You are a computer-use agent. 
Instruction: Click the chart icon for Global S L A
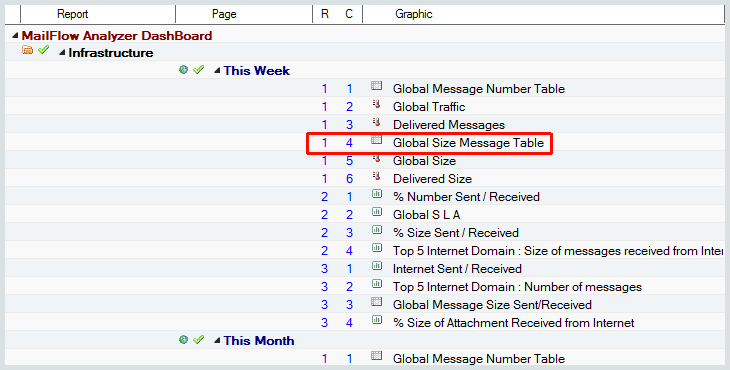tap(377, 212)
